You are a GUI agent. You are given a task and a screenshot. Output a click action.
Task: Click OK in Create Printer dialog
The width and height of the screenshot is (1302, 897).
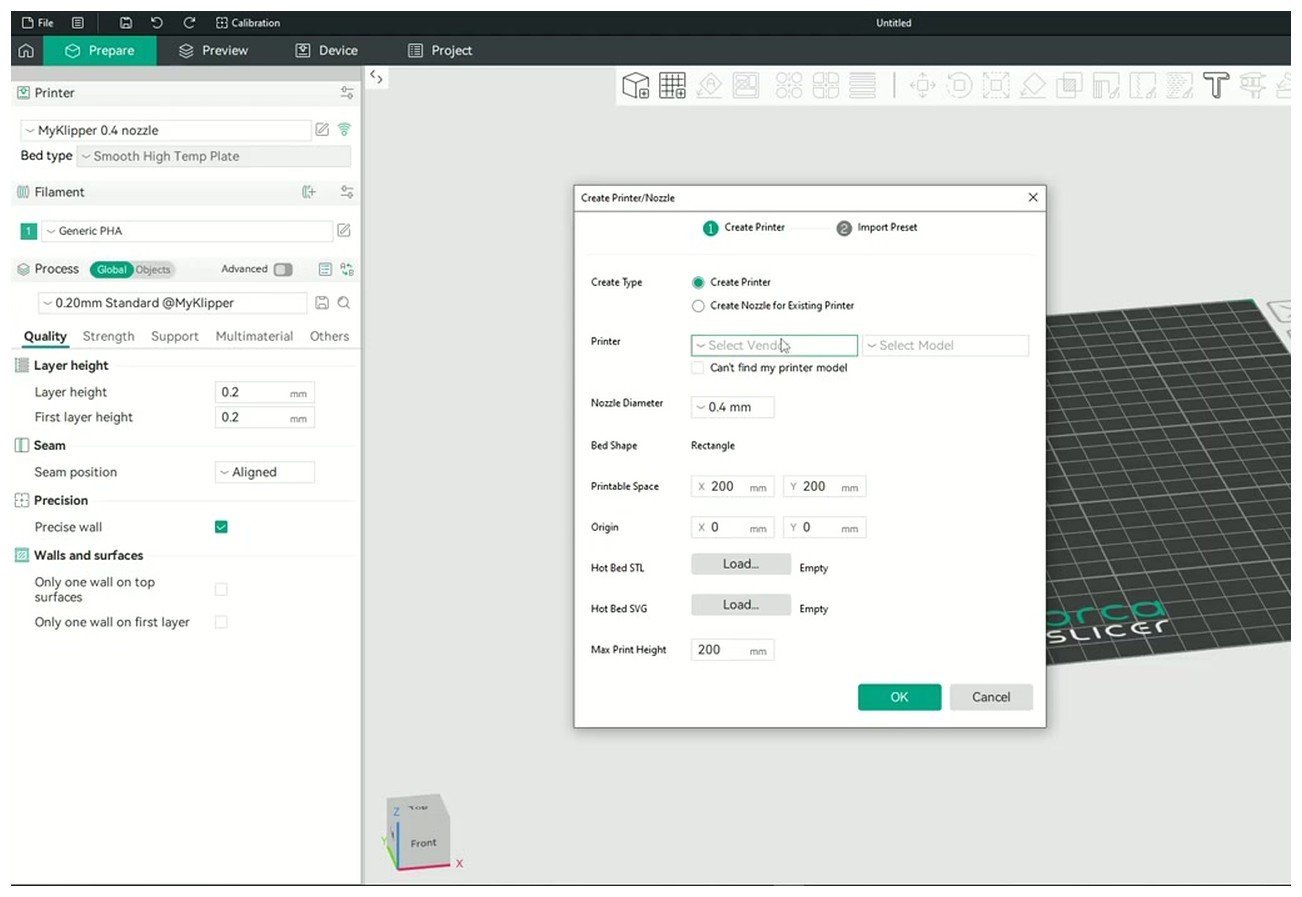point(899,697)
